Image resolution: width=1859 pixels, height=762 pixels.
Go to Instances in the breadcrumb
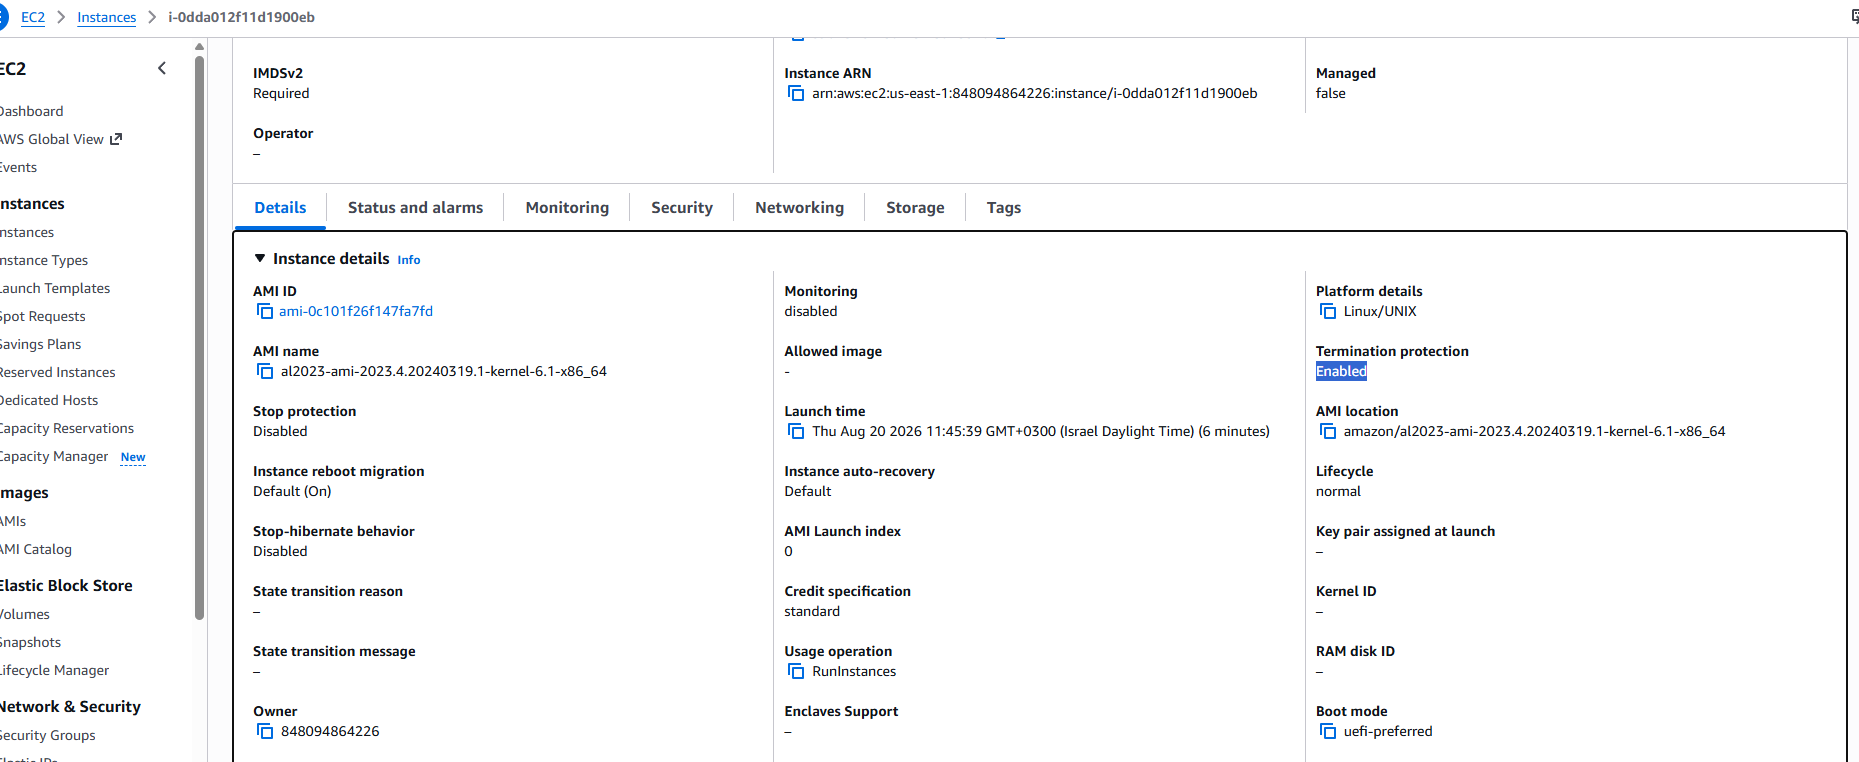(106, 17)
